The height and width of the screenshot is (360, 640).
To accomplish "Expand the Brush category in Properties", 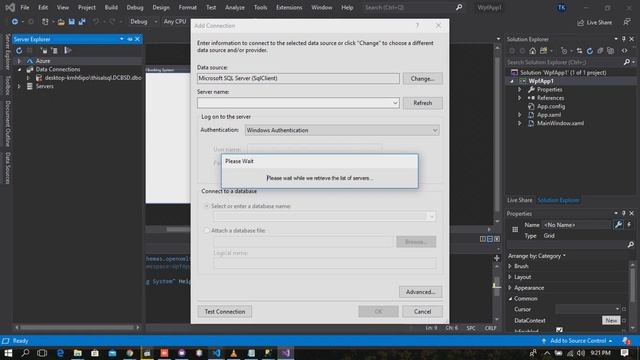I will tap(510, 266).
